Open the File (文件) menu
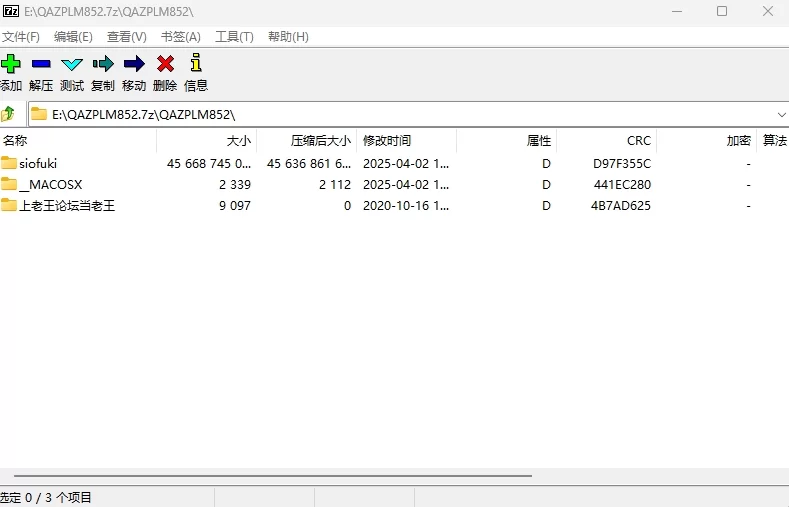The width and height of the screenshot is (789, 507). point(21,37)
